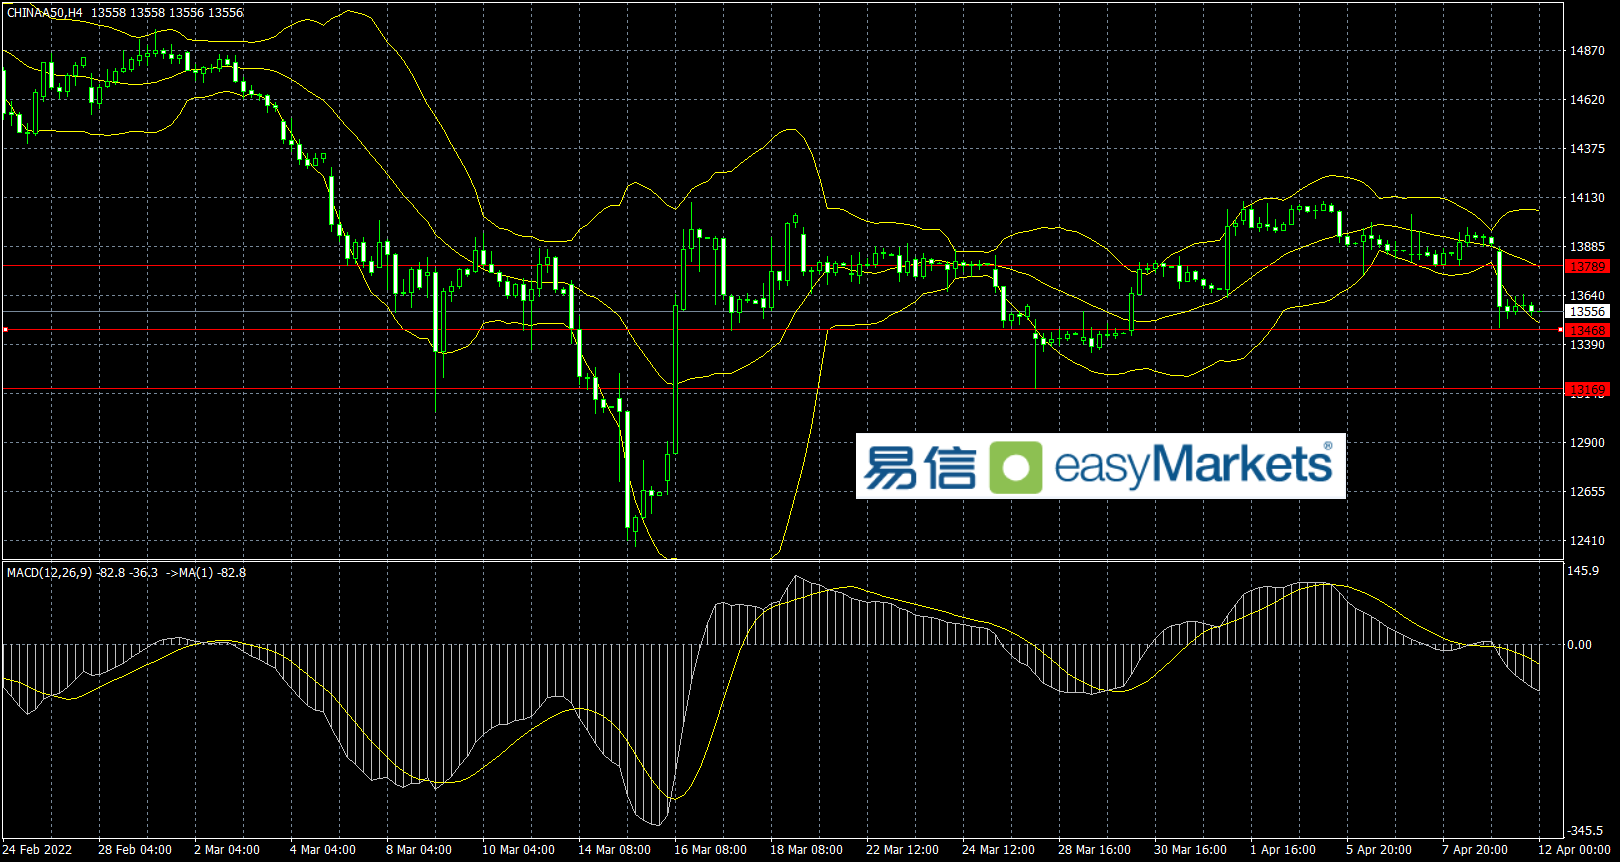
Task: Click the 8 Mar 04:00 time label
Action: click(x=419, y=850)
